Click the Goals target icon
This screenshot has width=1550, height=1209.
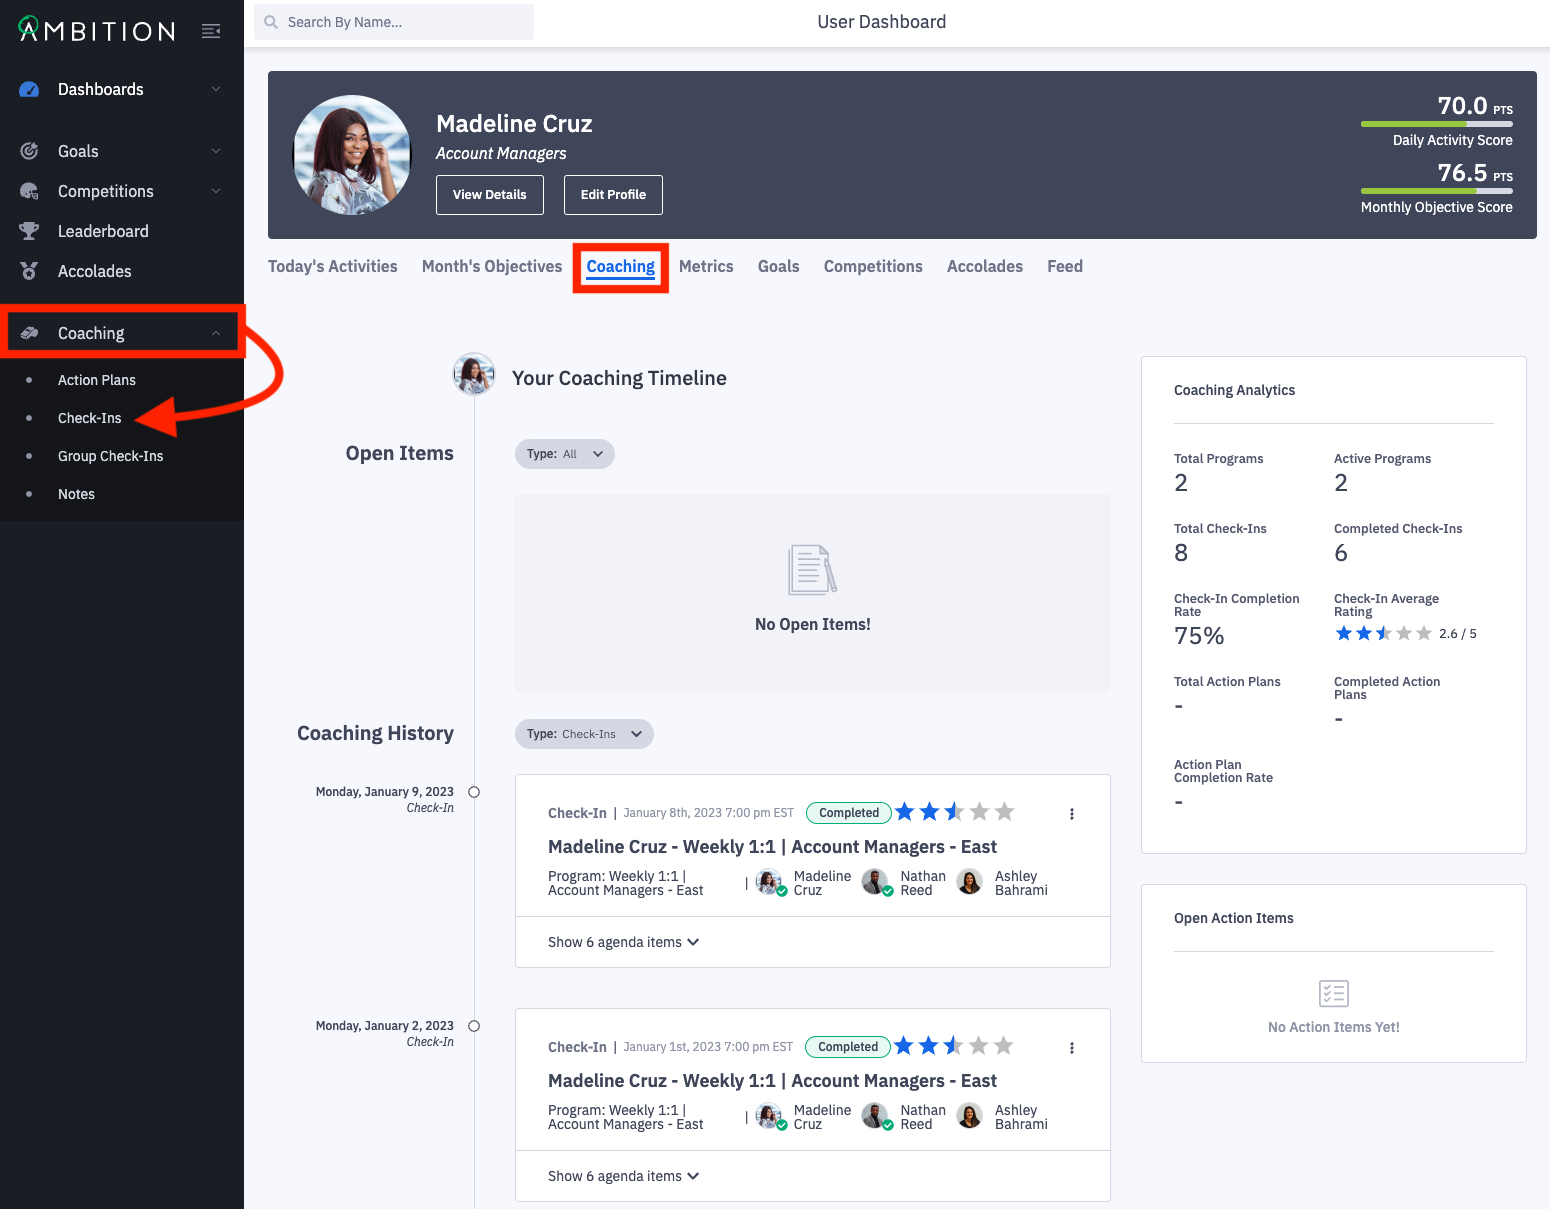(x=29, y=151)
